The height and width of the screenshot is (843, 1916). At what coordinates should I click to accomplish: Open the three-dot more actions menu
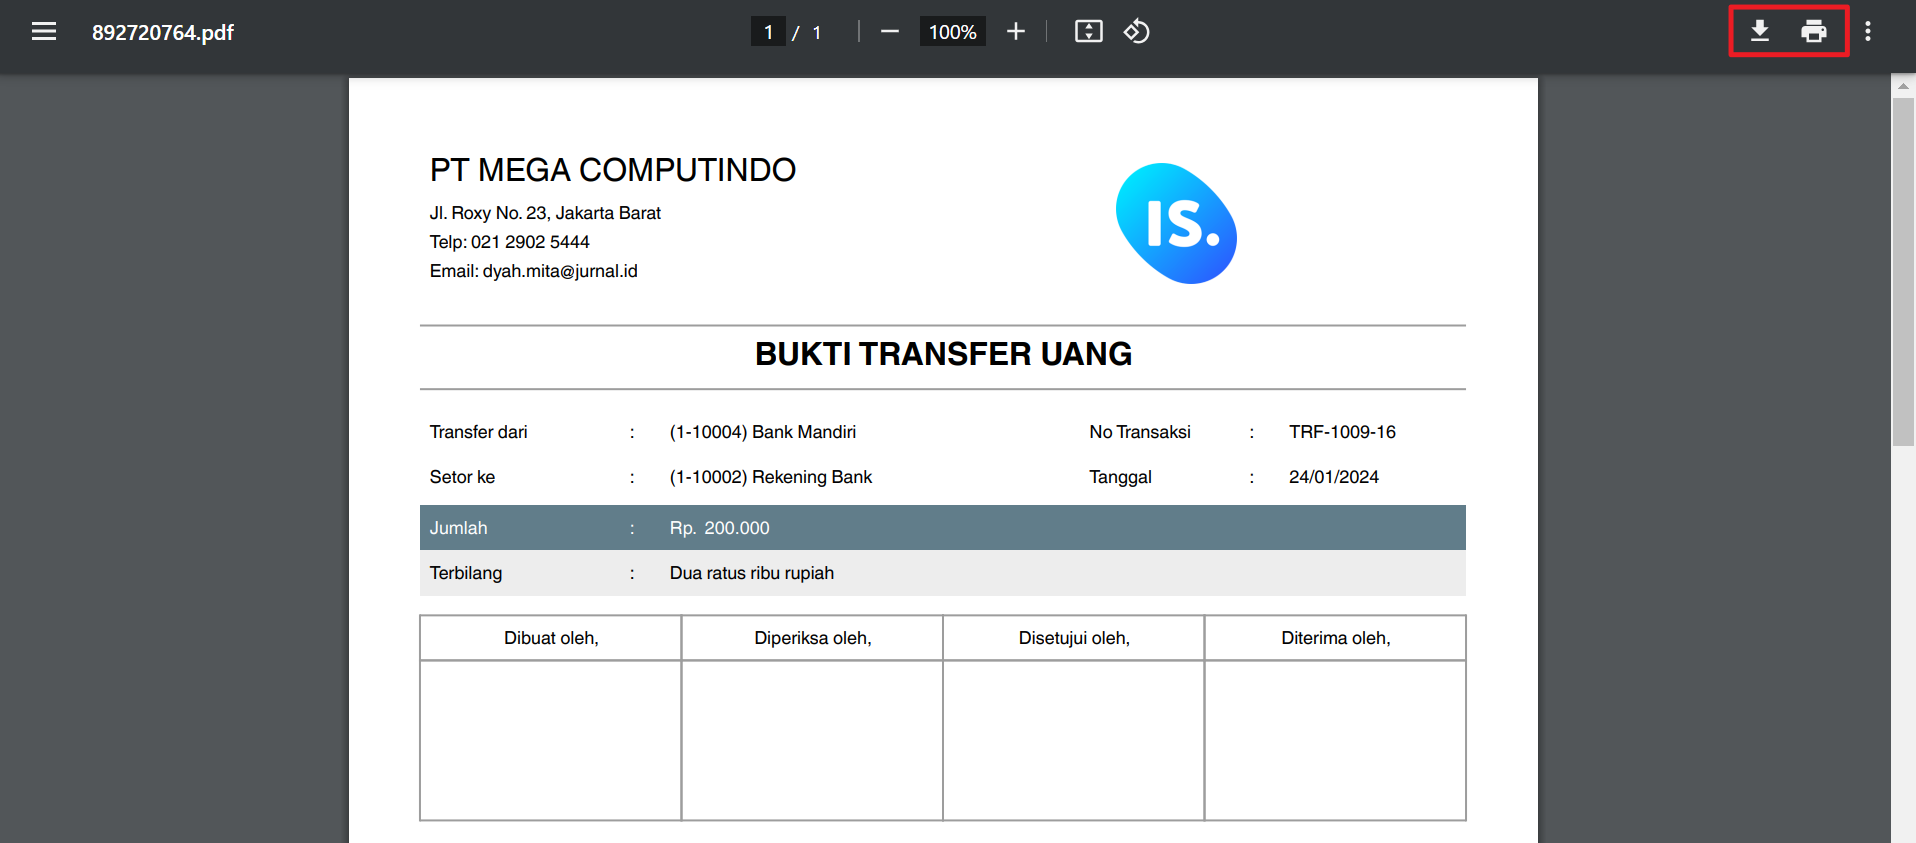1868,32
